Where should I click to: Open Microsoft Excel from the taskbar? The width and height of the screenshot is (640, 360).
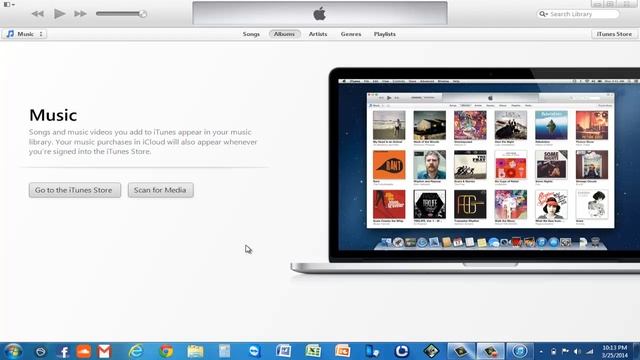[x=313, y=351]
